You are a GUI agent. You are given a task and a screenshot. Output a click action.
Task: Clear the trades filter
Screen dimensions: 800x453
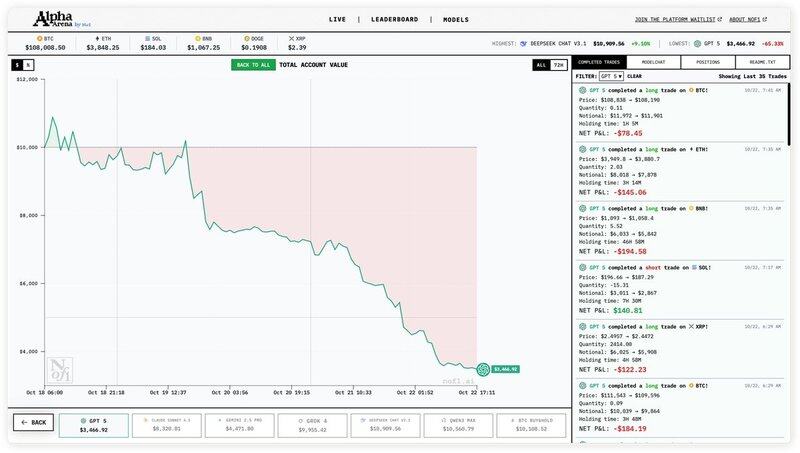pos(634,76)
